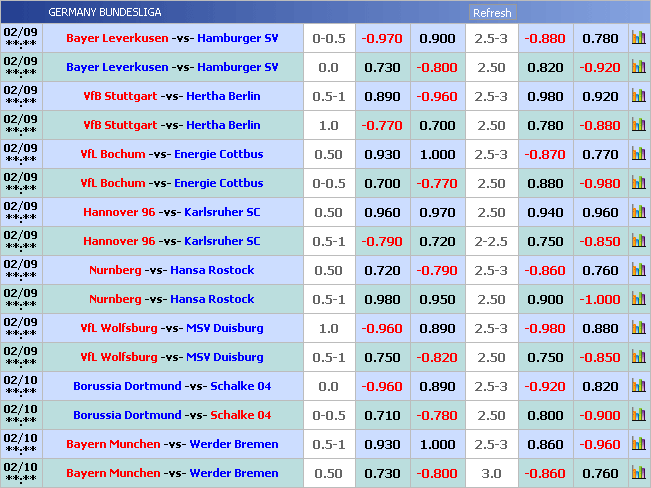This screenshot has width=651, height=488.
Task: Open chart icon for Stuttgart 1.0 handicap row
Action: [638, 126]
